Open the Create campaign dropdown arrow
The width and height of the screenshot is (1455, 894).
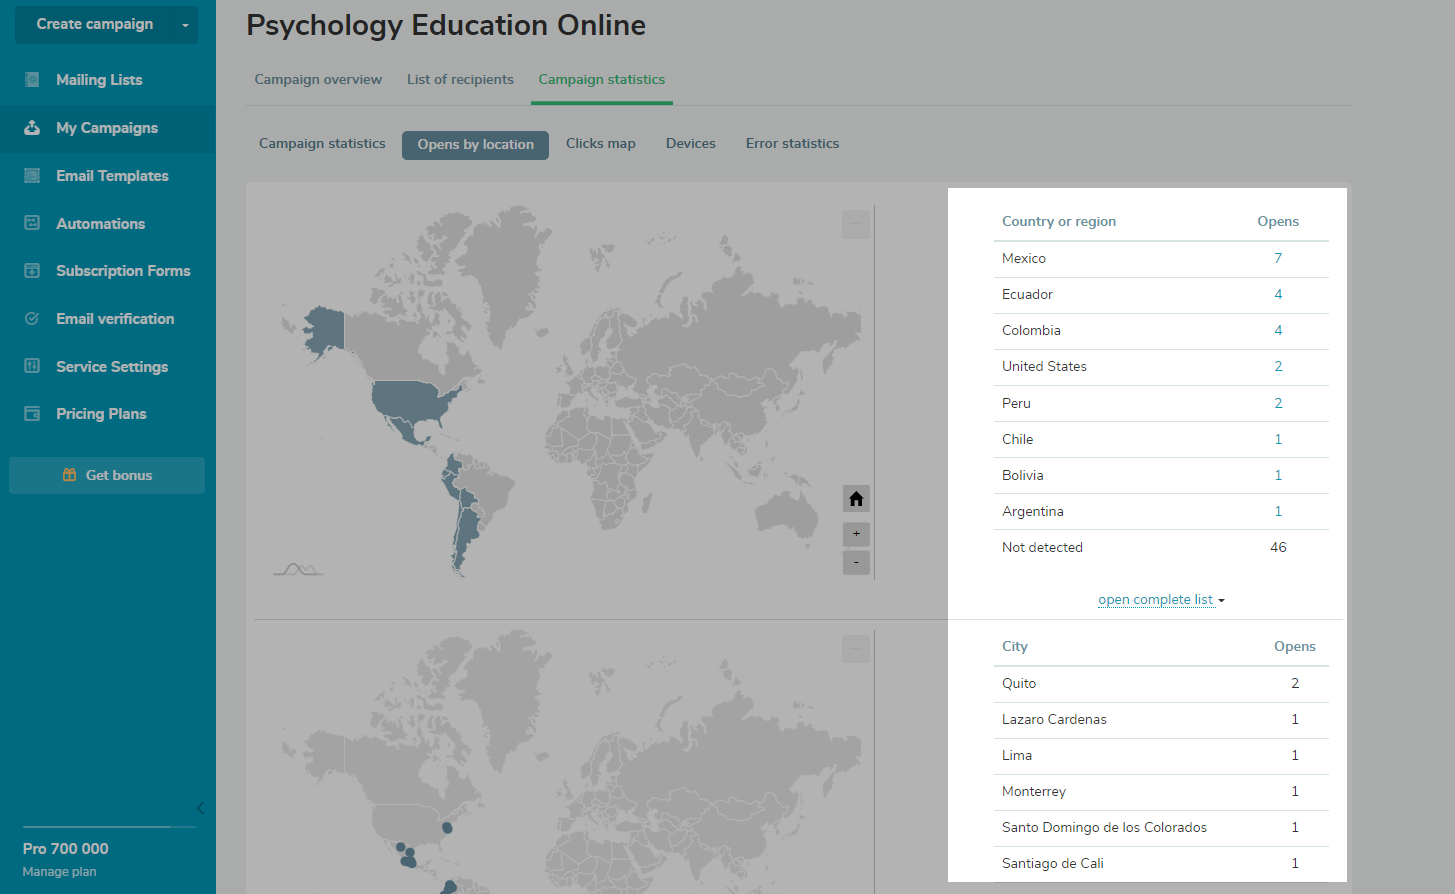click(185, 25)
